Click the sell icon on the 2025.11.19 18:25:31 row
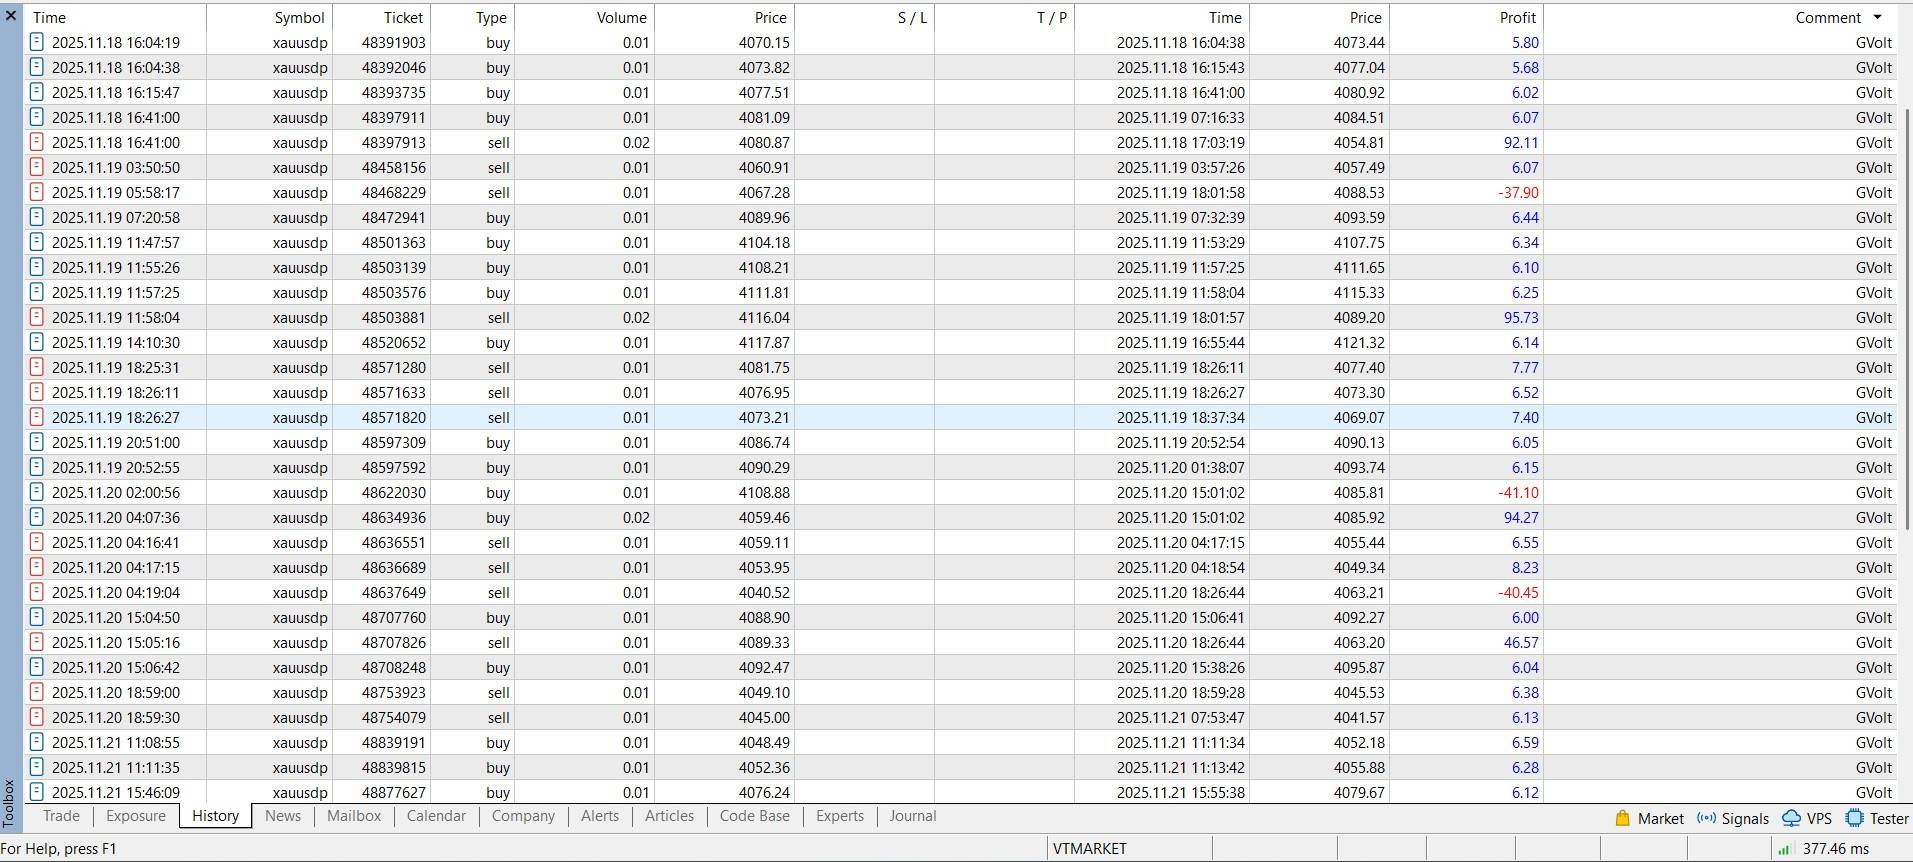1913x862 pixels. coord(37,367)
